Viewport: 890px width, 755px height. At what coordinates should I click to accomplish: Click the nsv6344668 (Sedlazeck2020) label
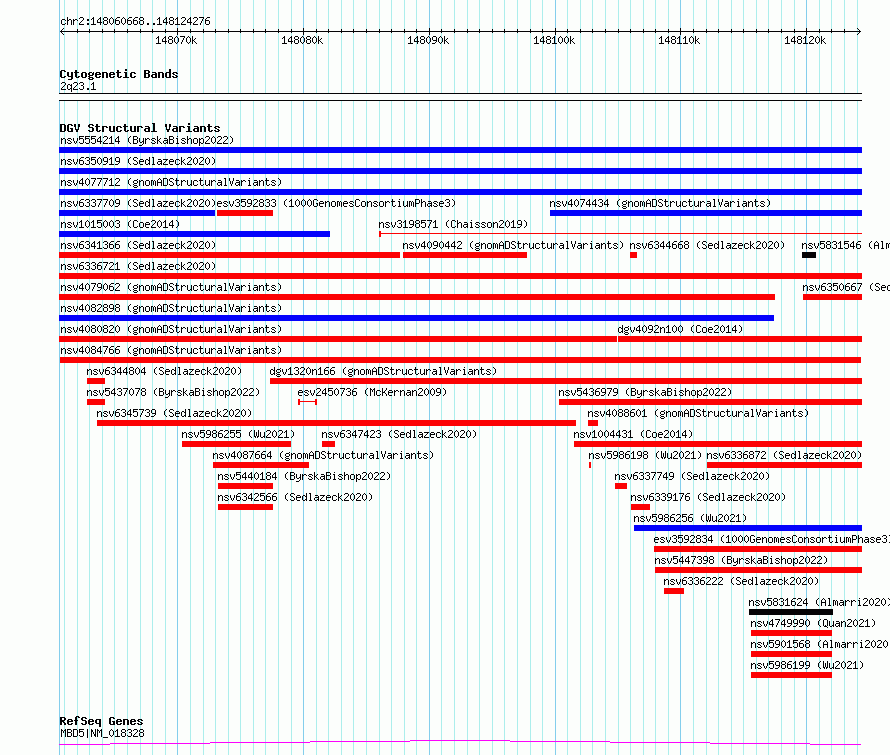pos(707,245)
